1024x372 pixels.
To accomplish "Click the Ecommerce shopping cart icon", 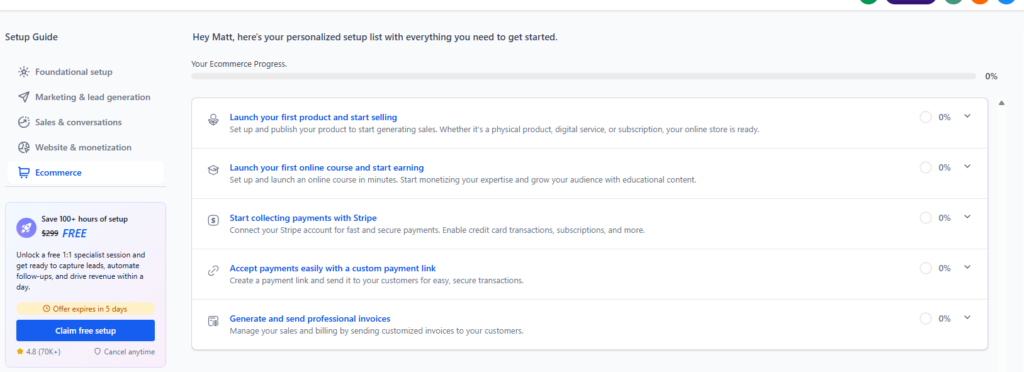I will [x=24, y=173].
